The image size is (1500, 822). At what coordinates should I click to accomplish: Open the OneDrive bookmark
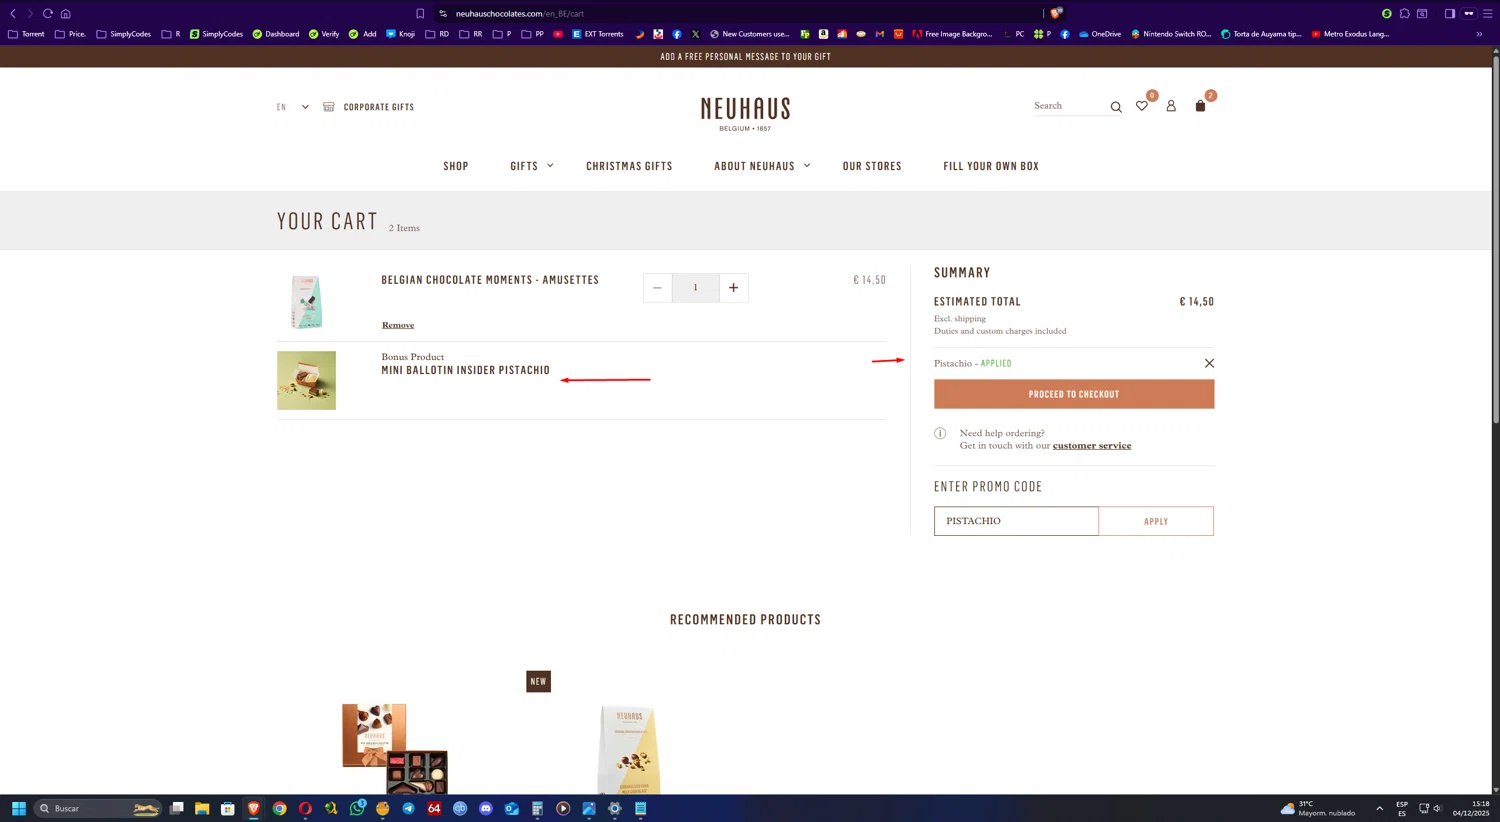point(1099,34)
